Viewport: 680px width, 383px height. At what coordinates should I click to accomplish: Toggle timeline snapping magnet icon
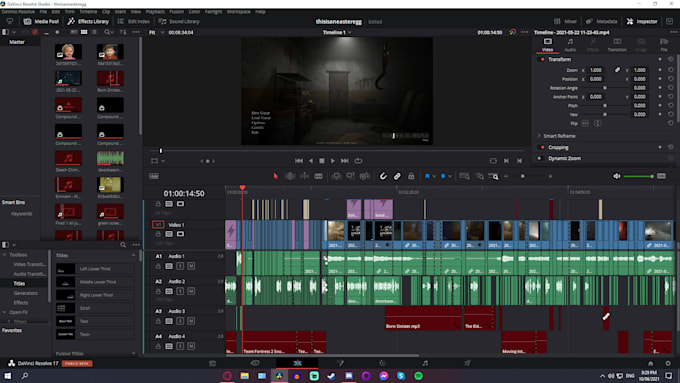click(x=383, y=176)
